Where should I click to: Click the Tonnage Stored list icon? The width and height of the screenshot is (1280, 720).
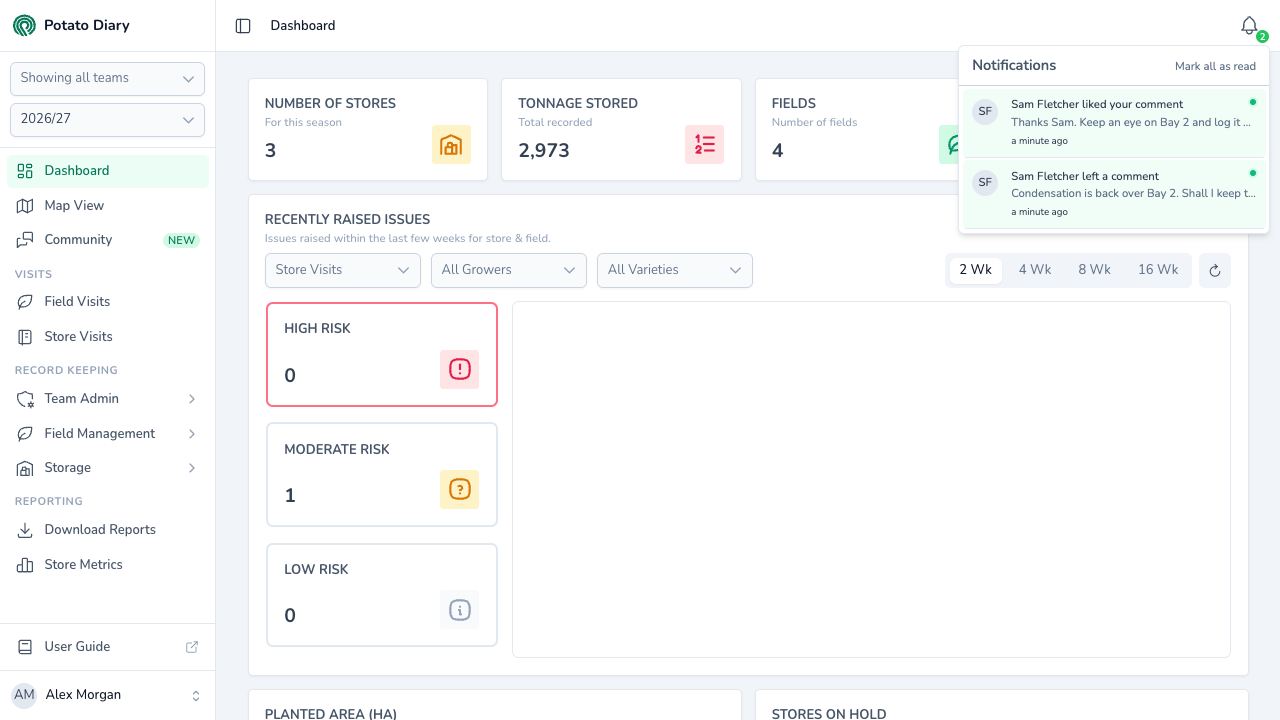(704, 145)
